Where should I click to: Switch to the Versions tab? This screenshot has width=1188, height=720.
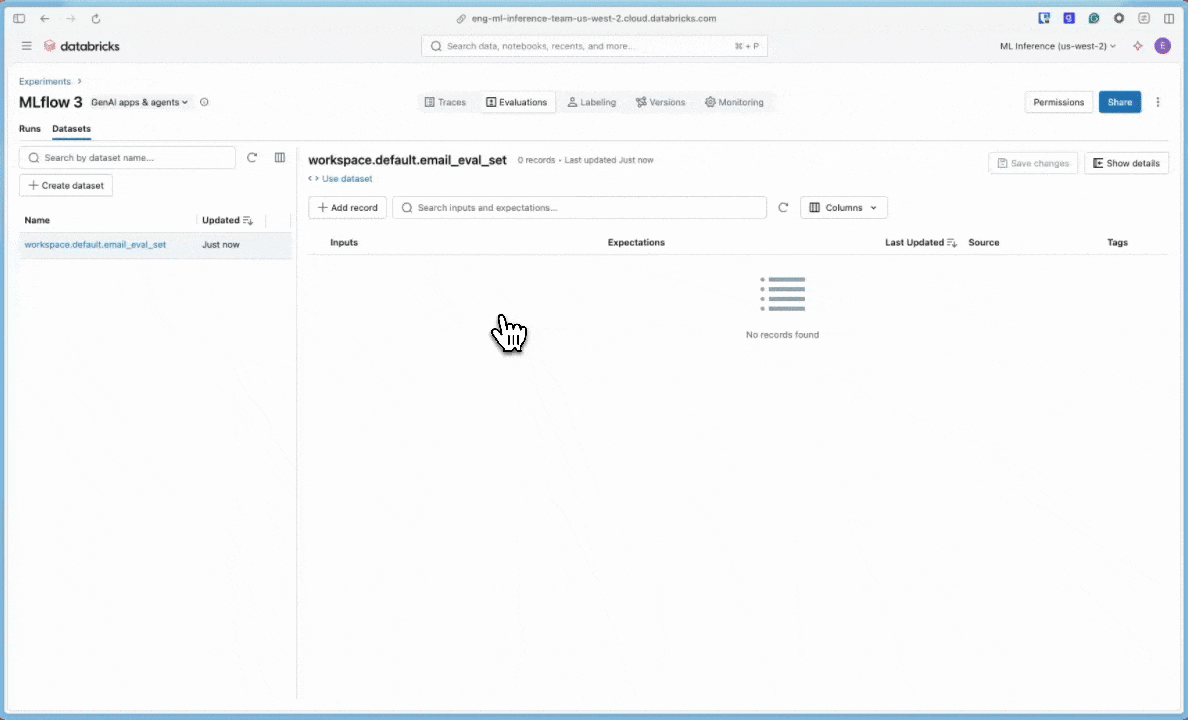point(661,102)
